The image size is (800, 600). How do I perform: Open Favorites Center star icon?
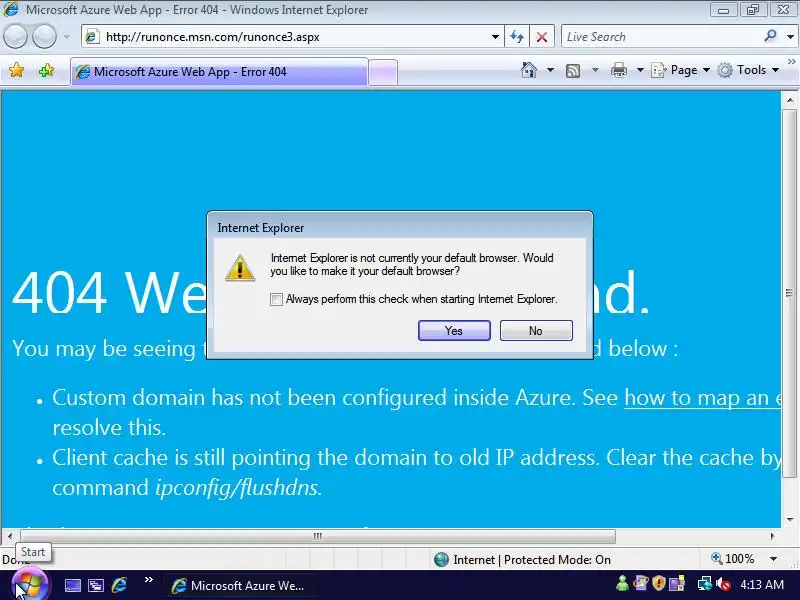[16, 70]
